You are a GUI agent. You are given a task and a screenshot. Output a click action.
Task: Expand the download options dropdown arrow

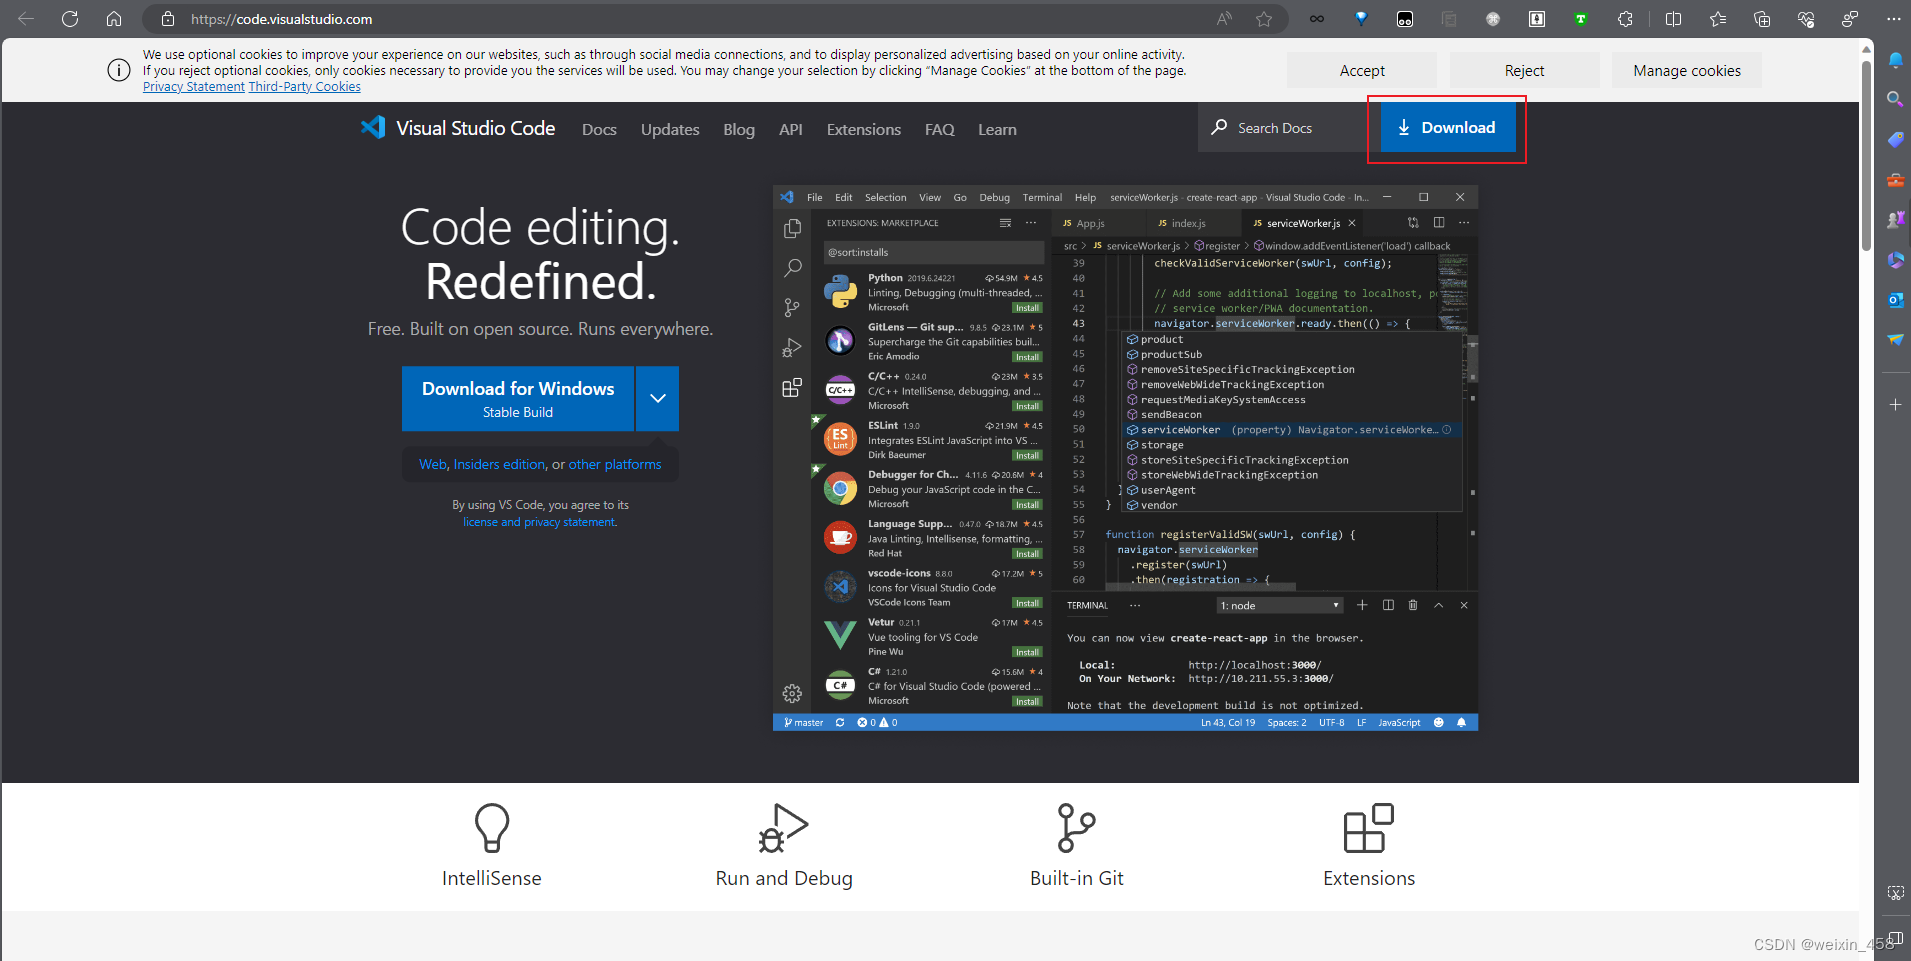(x=658, y=398)
